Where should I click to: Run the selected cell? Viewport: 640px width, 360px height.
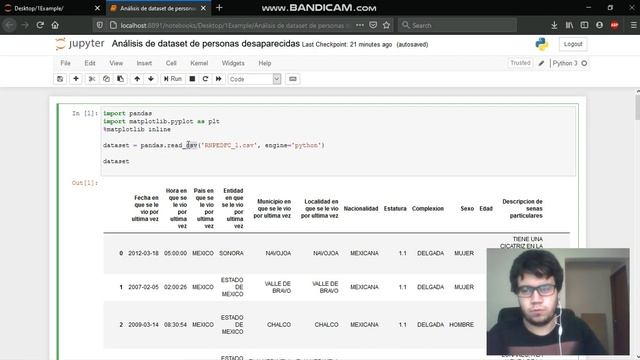[173, 79]
